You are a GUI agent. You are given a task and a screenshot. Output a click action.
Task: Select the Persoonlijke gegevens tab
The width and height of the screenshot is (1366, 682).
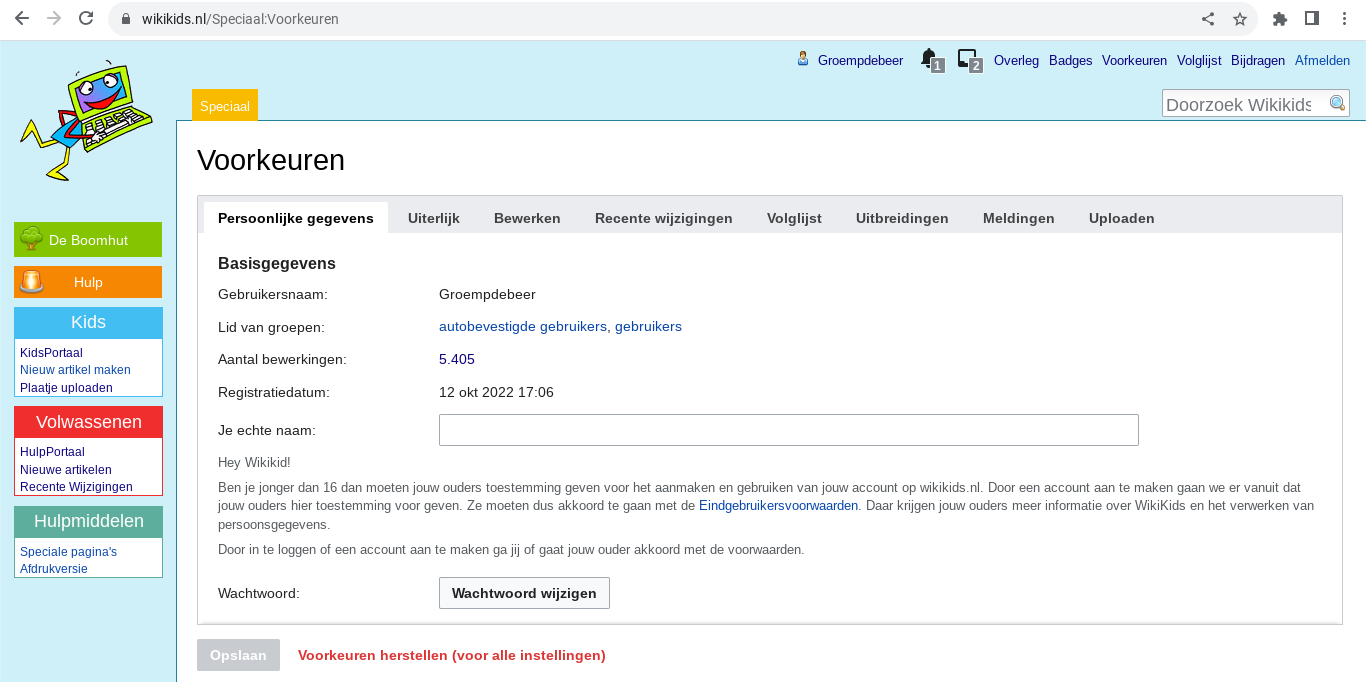(x=296, y=218)
